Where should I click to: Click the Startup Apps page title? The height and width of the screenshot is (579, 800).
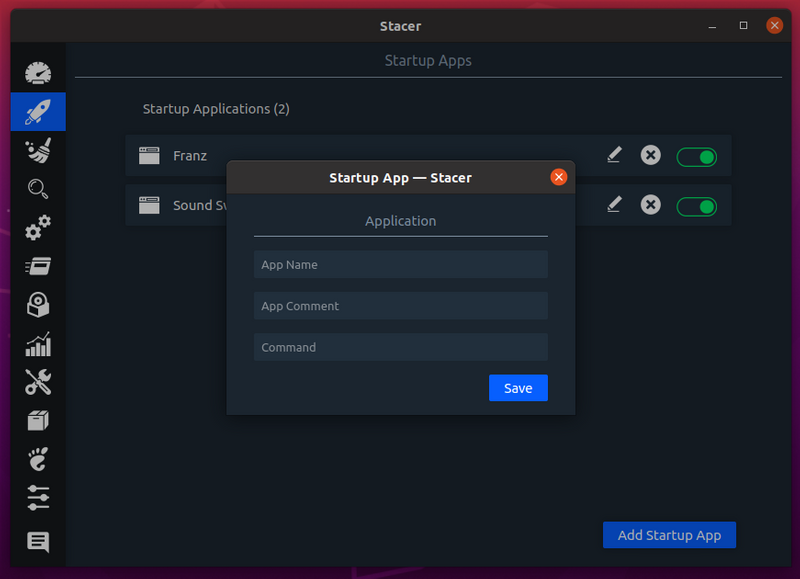(x=428, y=61)
